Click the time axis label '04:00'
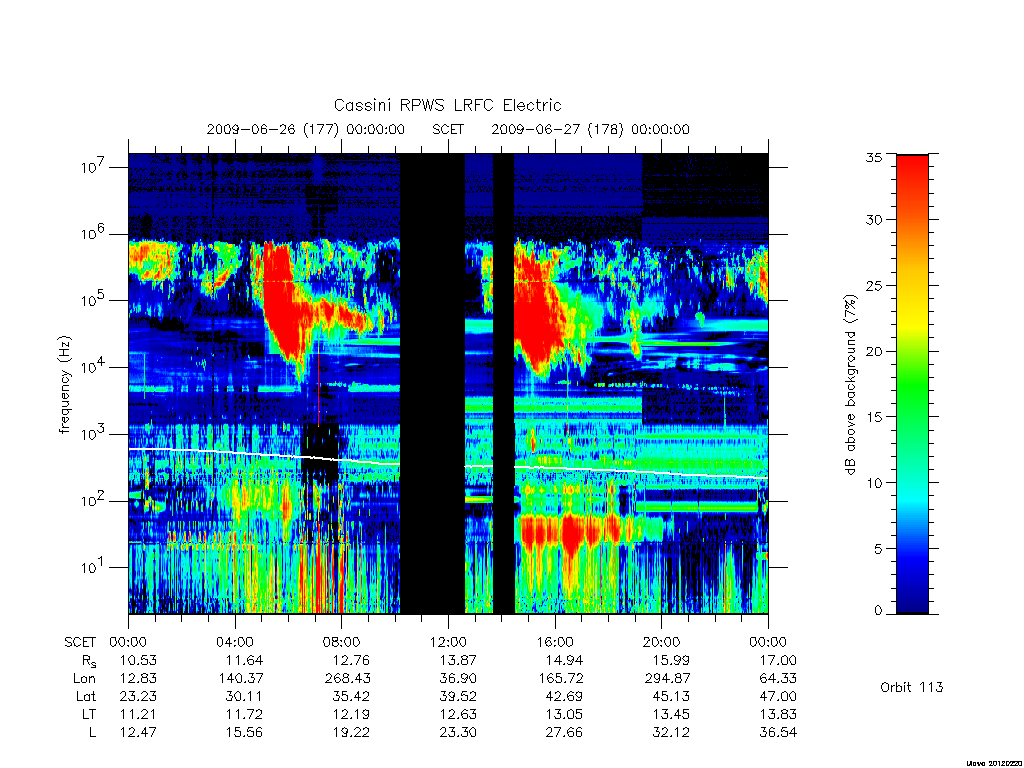Viewport: 1024px width, 768px height. click(234, 642)
